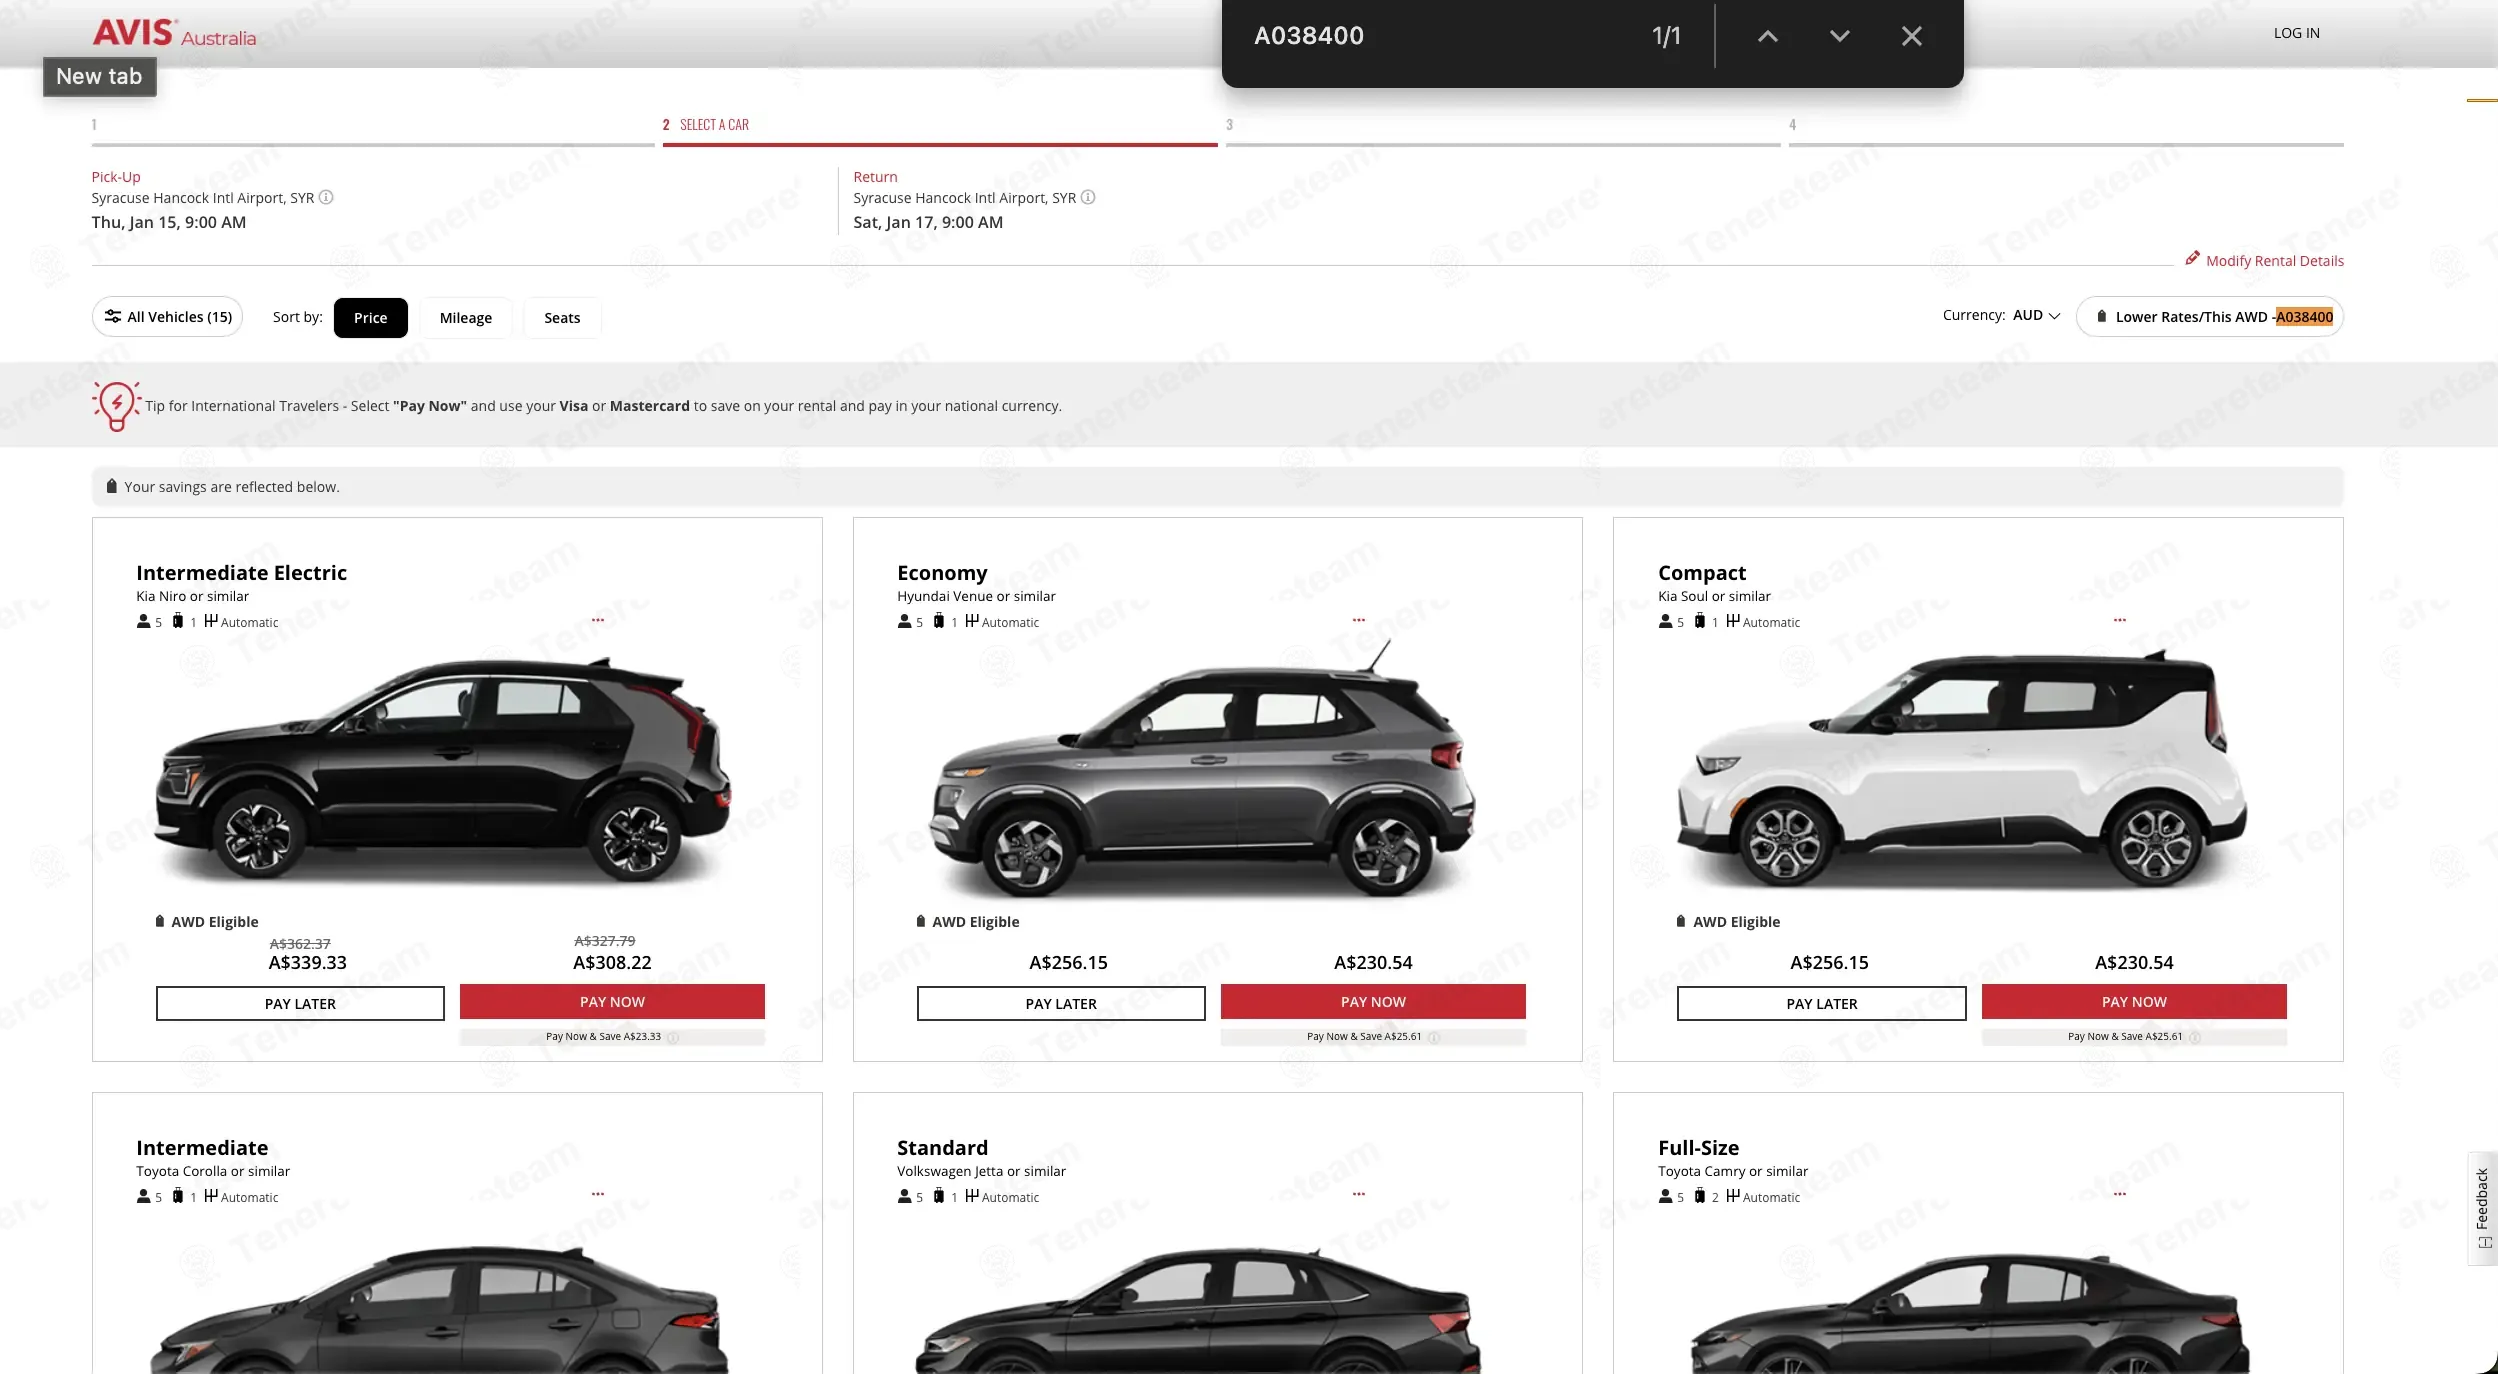
Task: Click the Standard card title
Action: (942, 1148)
